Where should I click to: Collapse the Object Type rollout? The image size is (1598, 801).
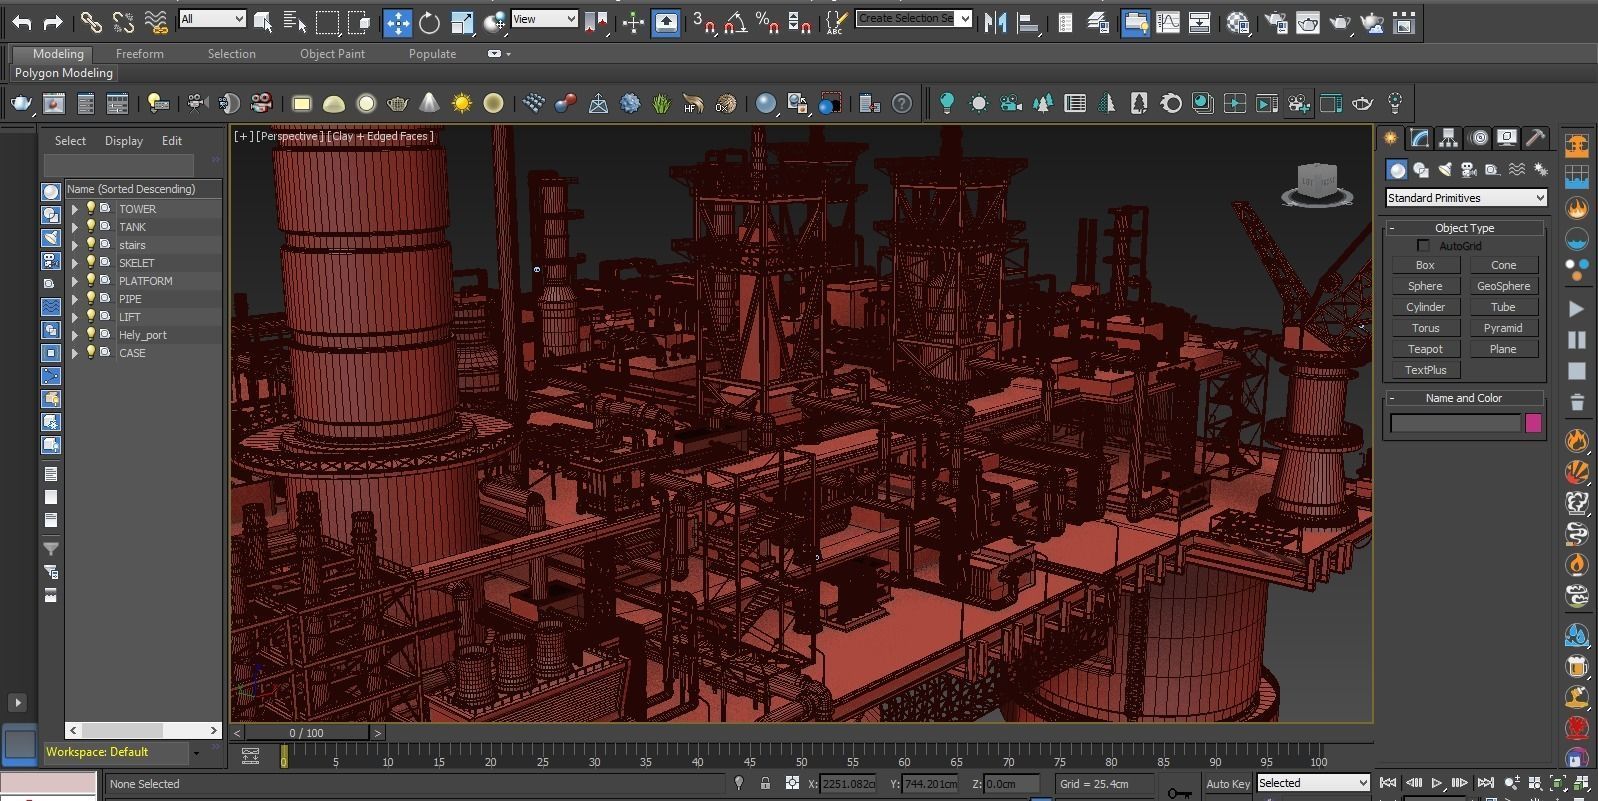(x=1465, y=228)
